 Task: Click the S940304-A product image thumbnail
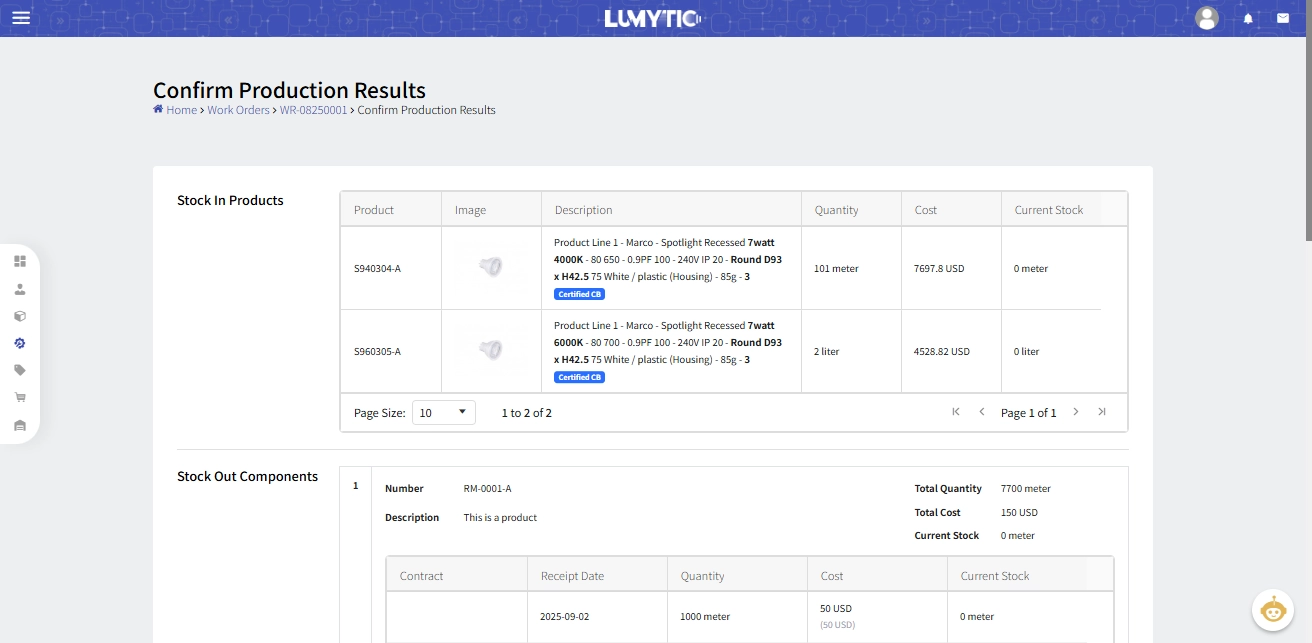pyautogui.click(x=490, y=267)
